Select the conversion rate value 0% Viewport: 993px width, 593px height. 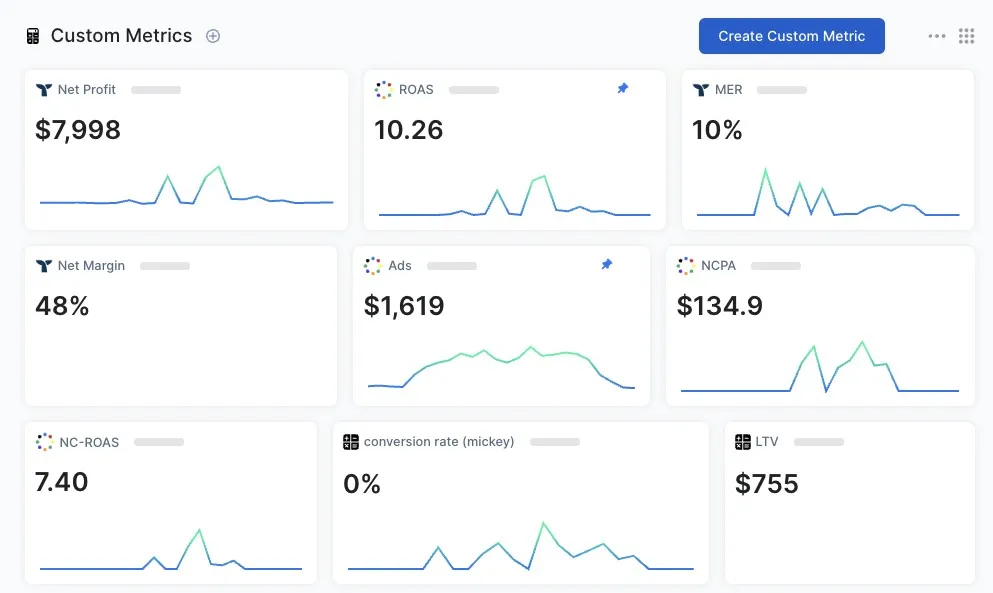[x=362, y=484]
